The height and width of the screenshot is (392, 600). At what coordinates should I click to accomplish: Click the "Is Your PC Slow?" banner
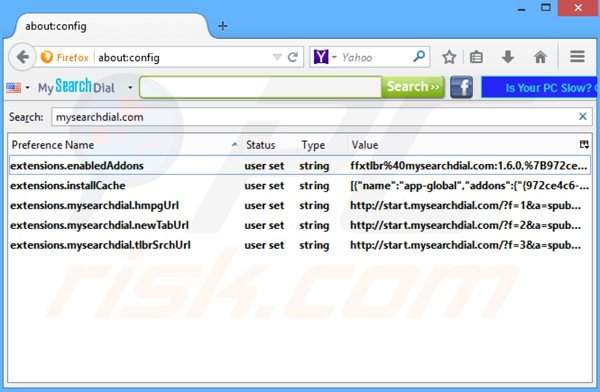539,87
